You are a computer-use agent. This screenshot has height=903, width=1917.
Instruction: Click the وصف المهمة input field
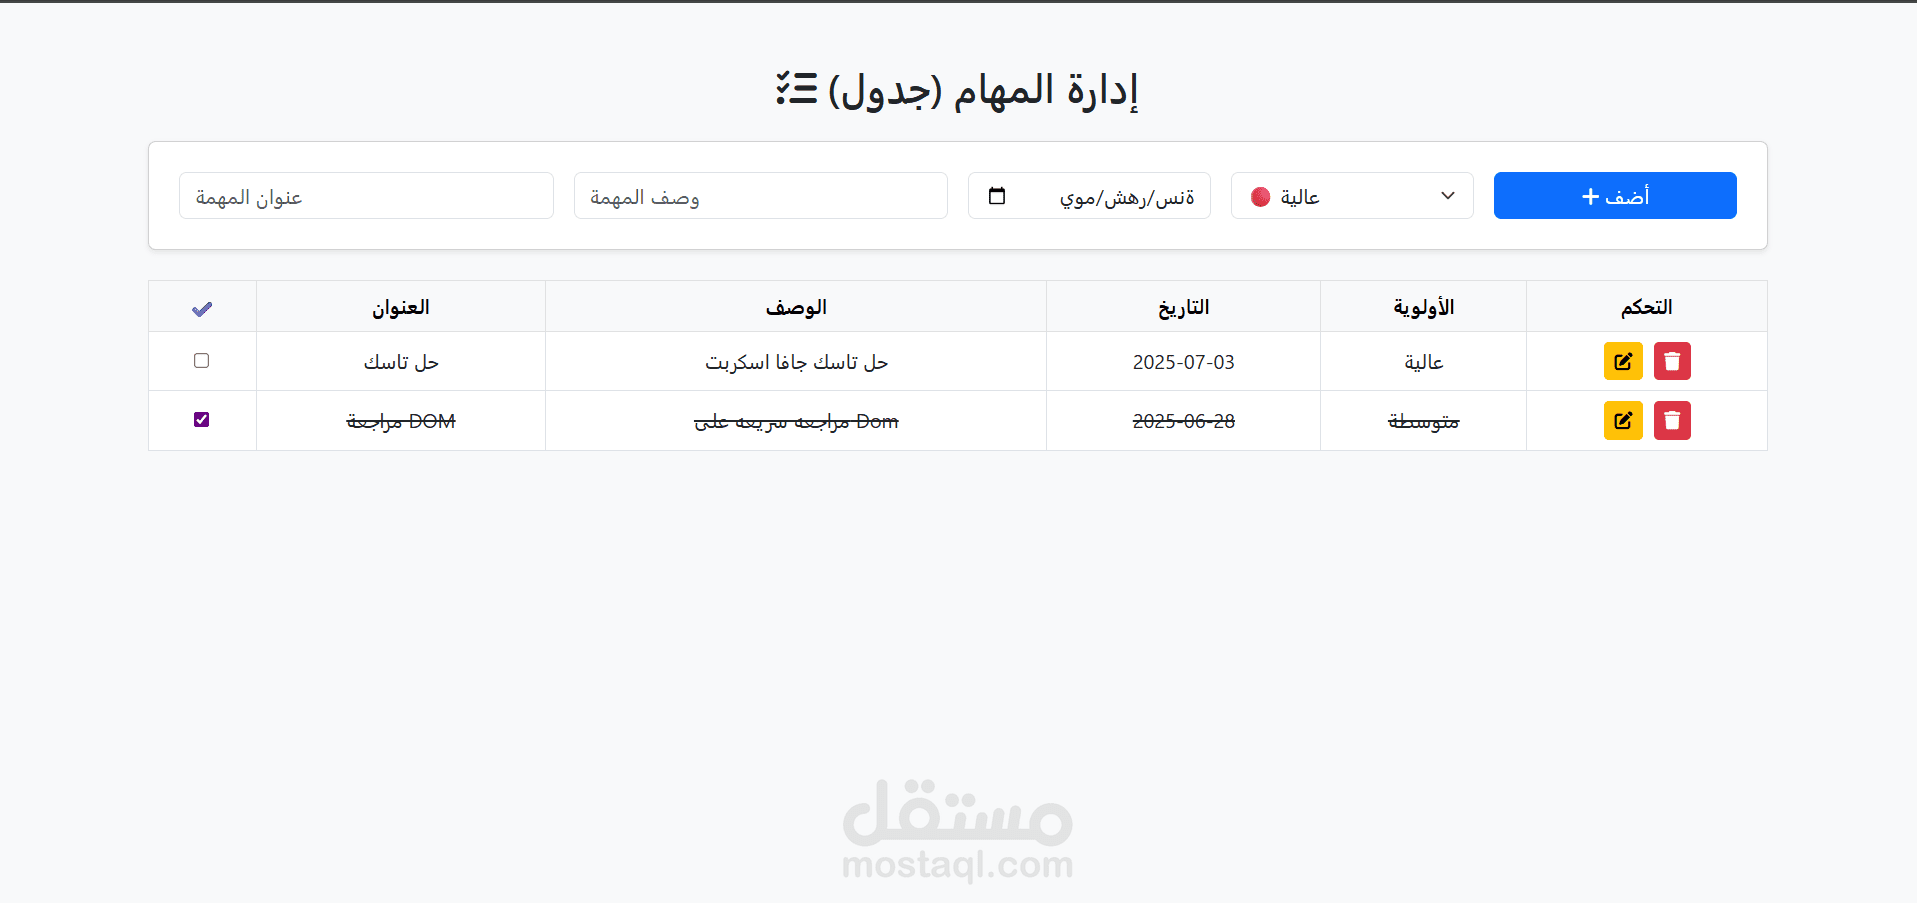[759, 196]
